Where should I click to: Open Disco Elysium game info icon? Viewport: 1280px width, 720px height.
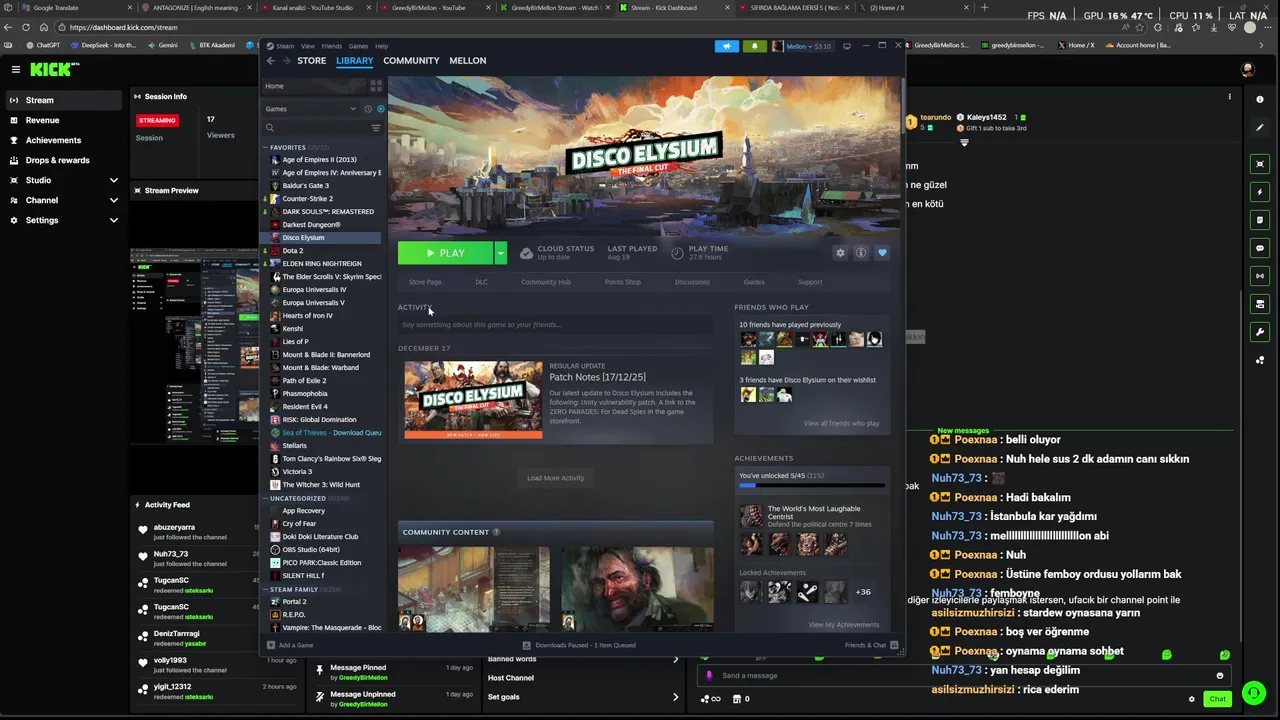click(x=861, y=253)
